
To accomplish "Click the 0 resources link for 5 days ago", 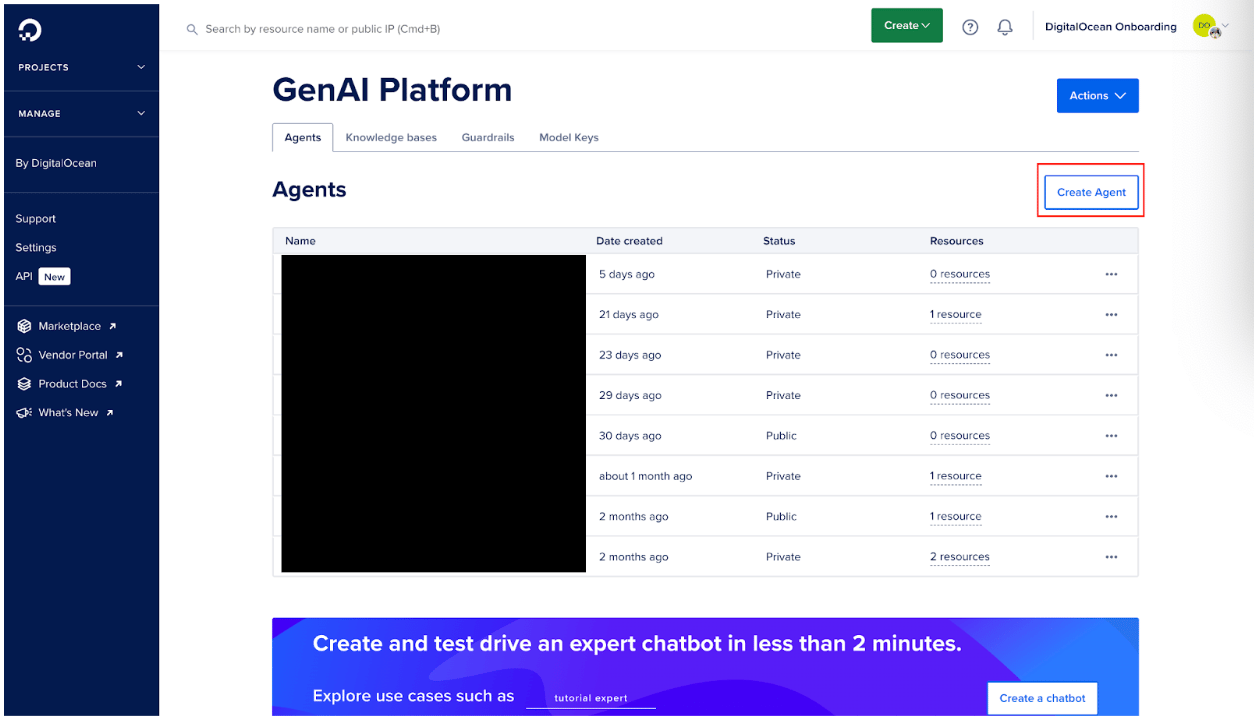I will [x=960, y=274].
